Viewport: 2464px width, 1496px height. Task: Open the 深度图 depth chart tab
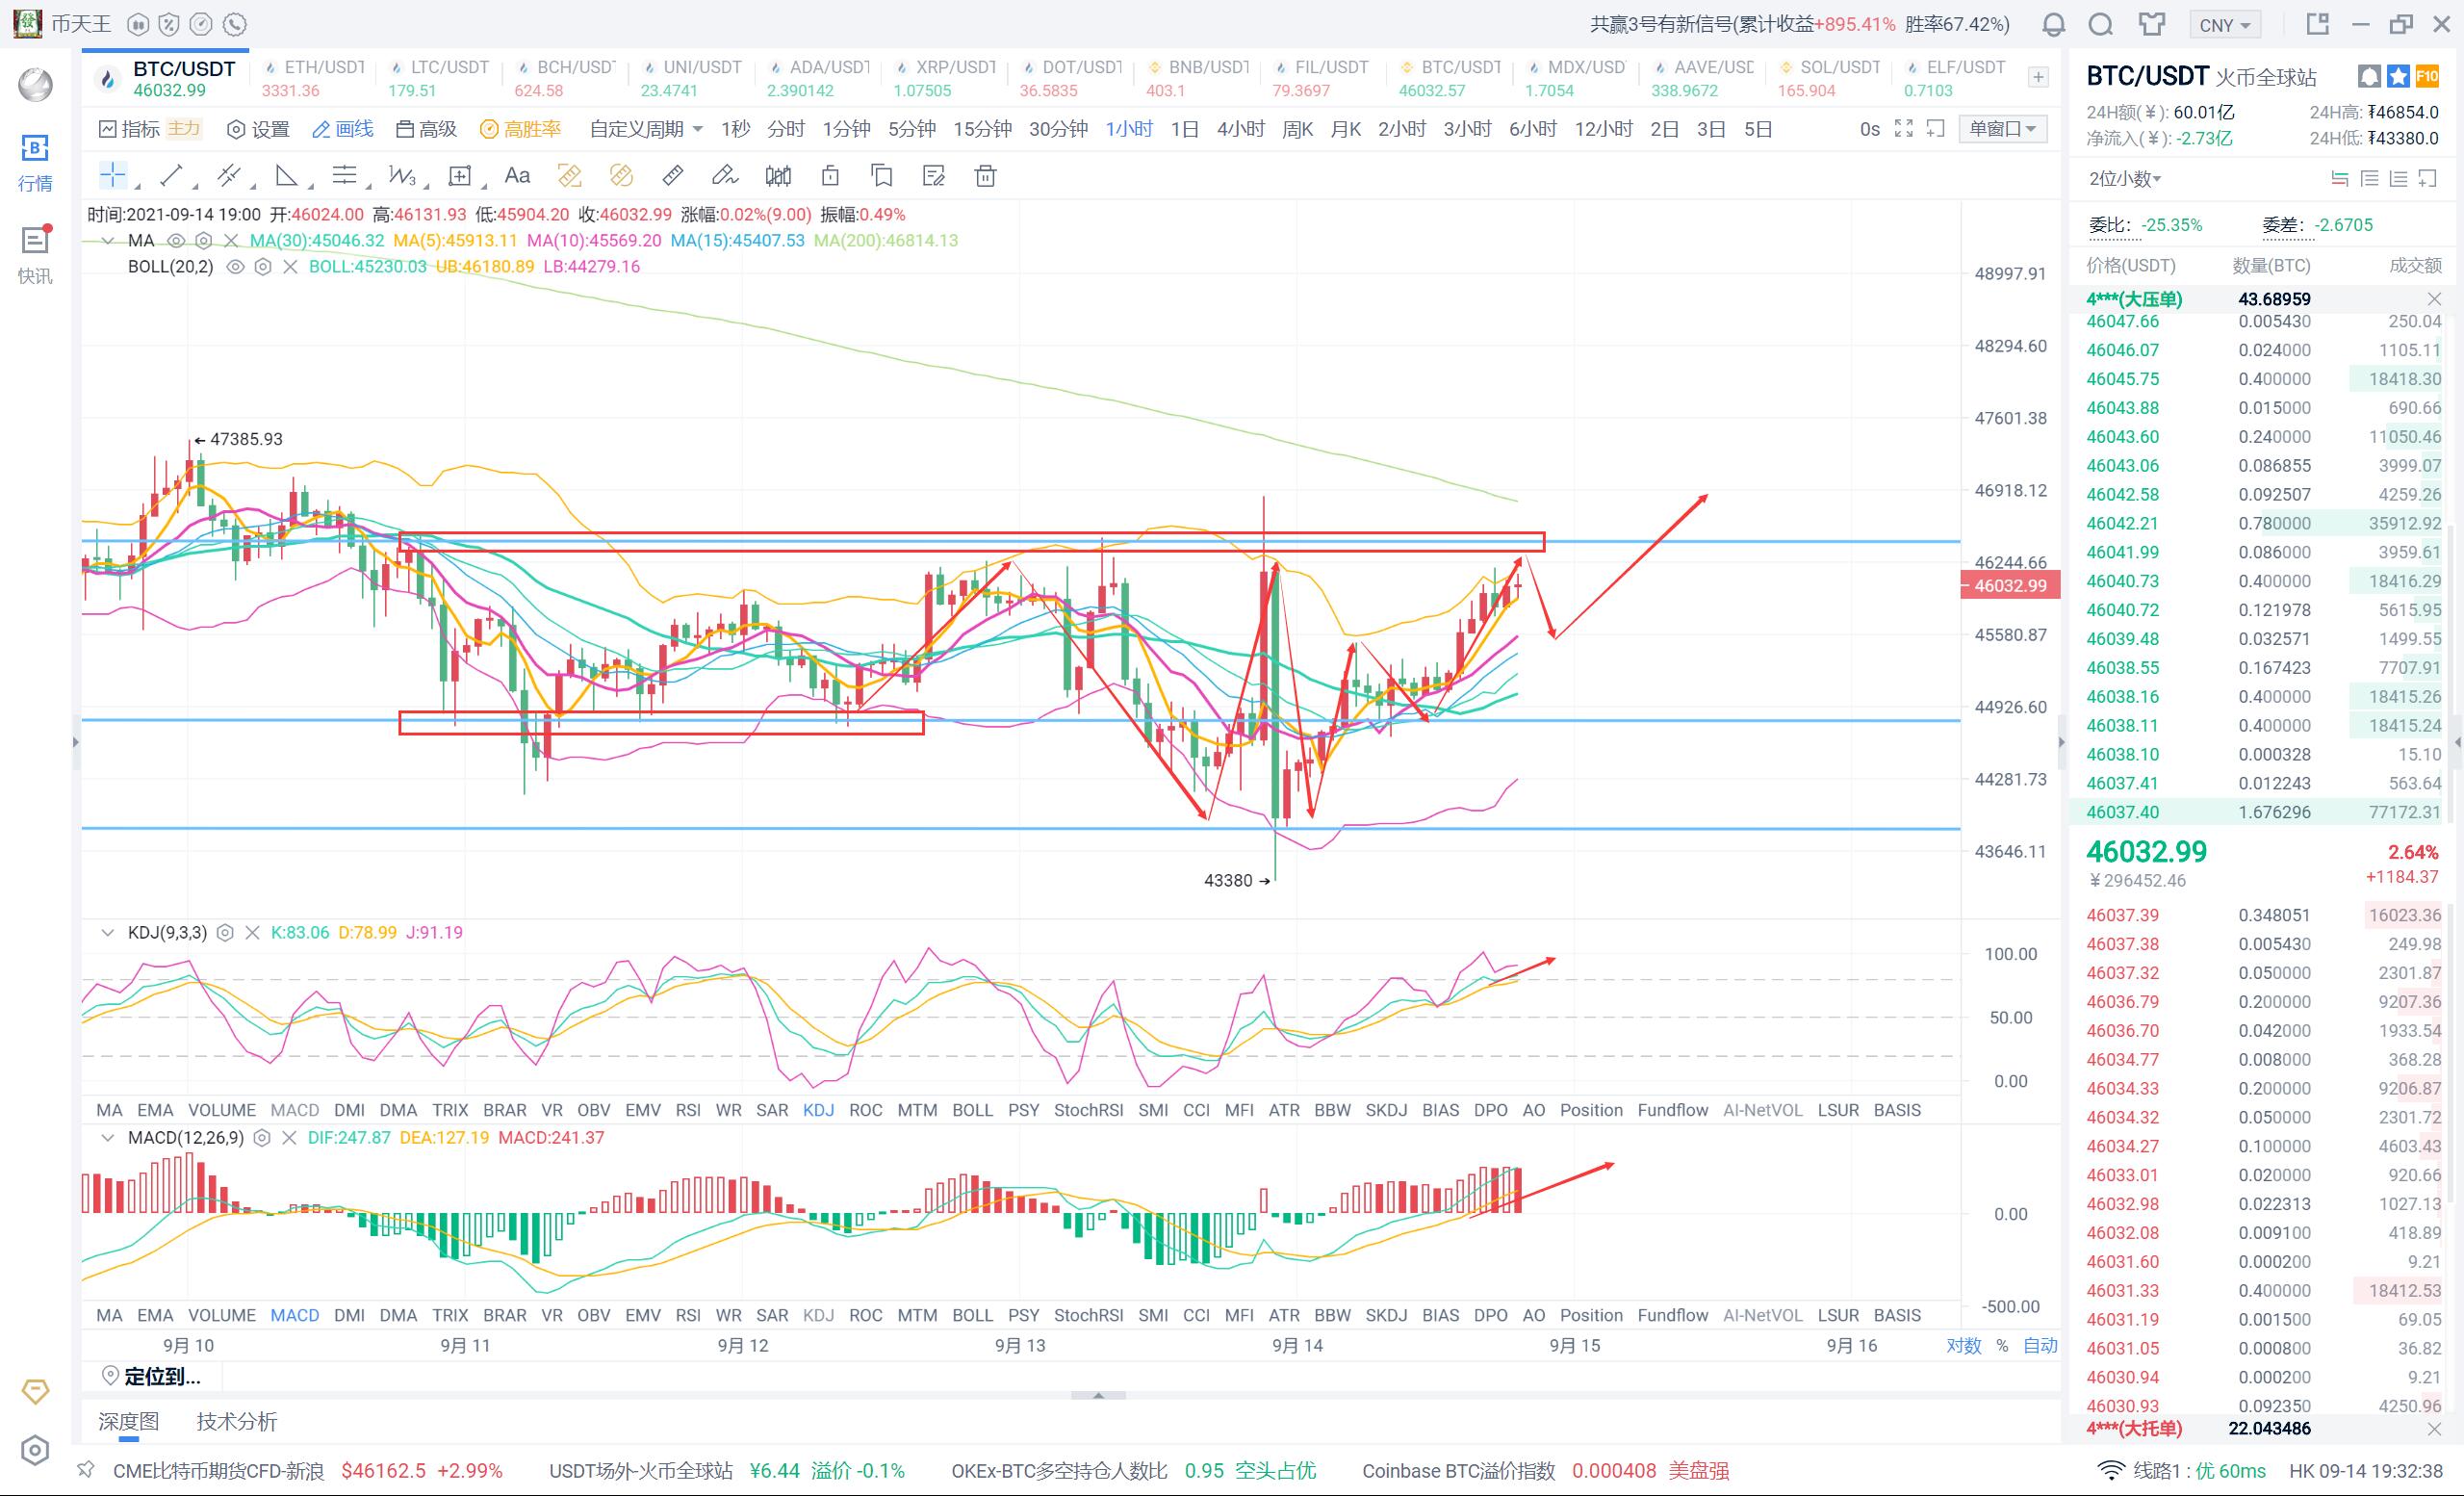(x=129, y=1421)
